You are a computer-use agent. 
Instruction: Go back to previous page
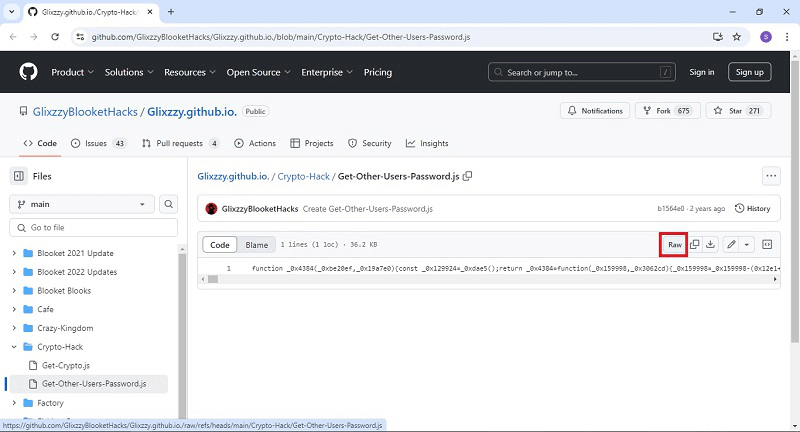click(x=13, y=37)
